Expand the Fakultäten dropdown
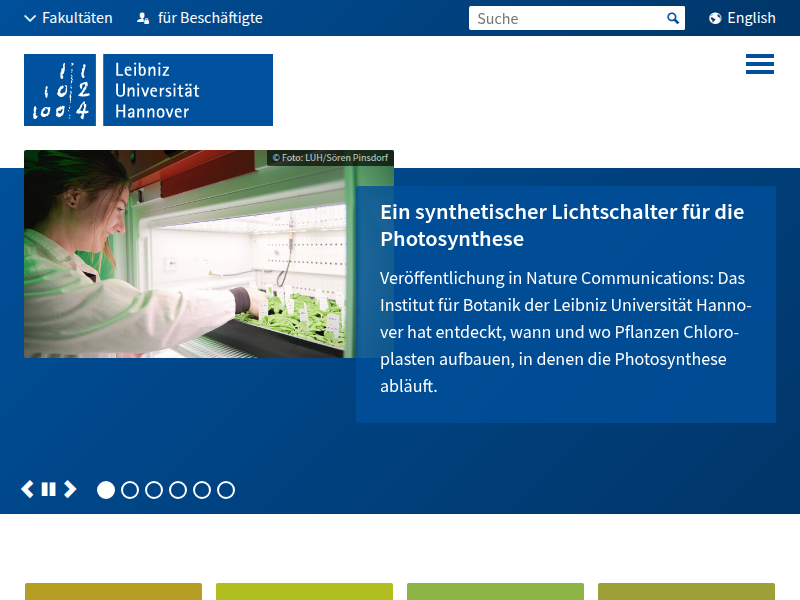 tap(68, 18)
